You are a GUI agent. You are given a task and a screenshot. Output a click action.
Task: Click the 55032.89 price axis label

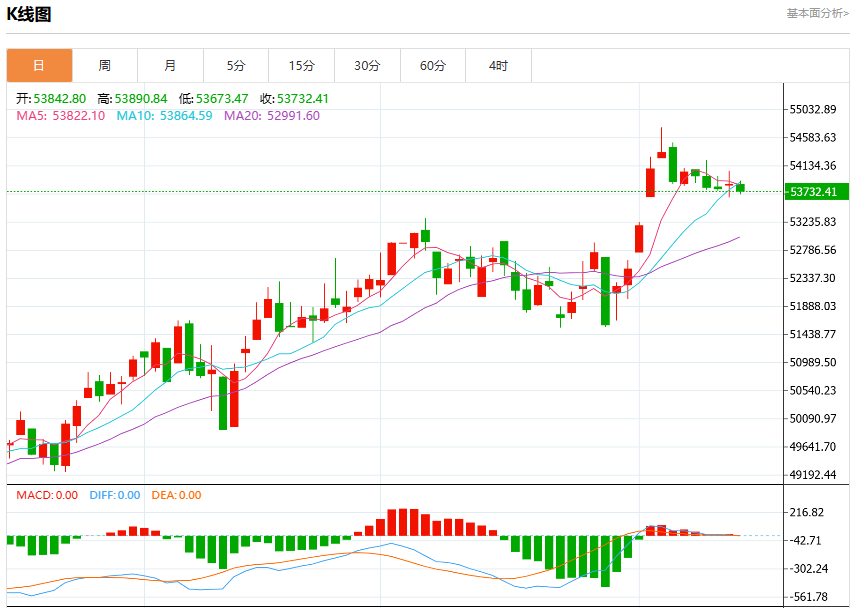[x=813, y=110]
